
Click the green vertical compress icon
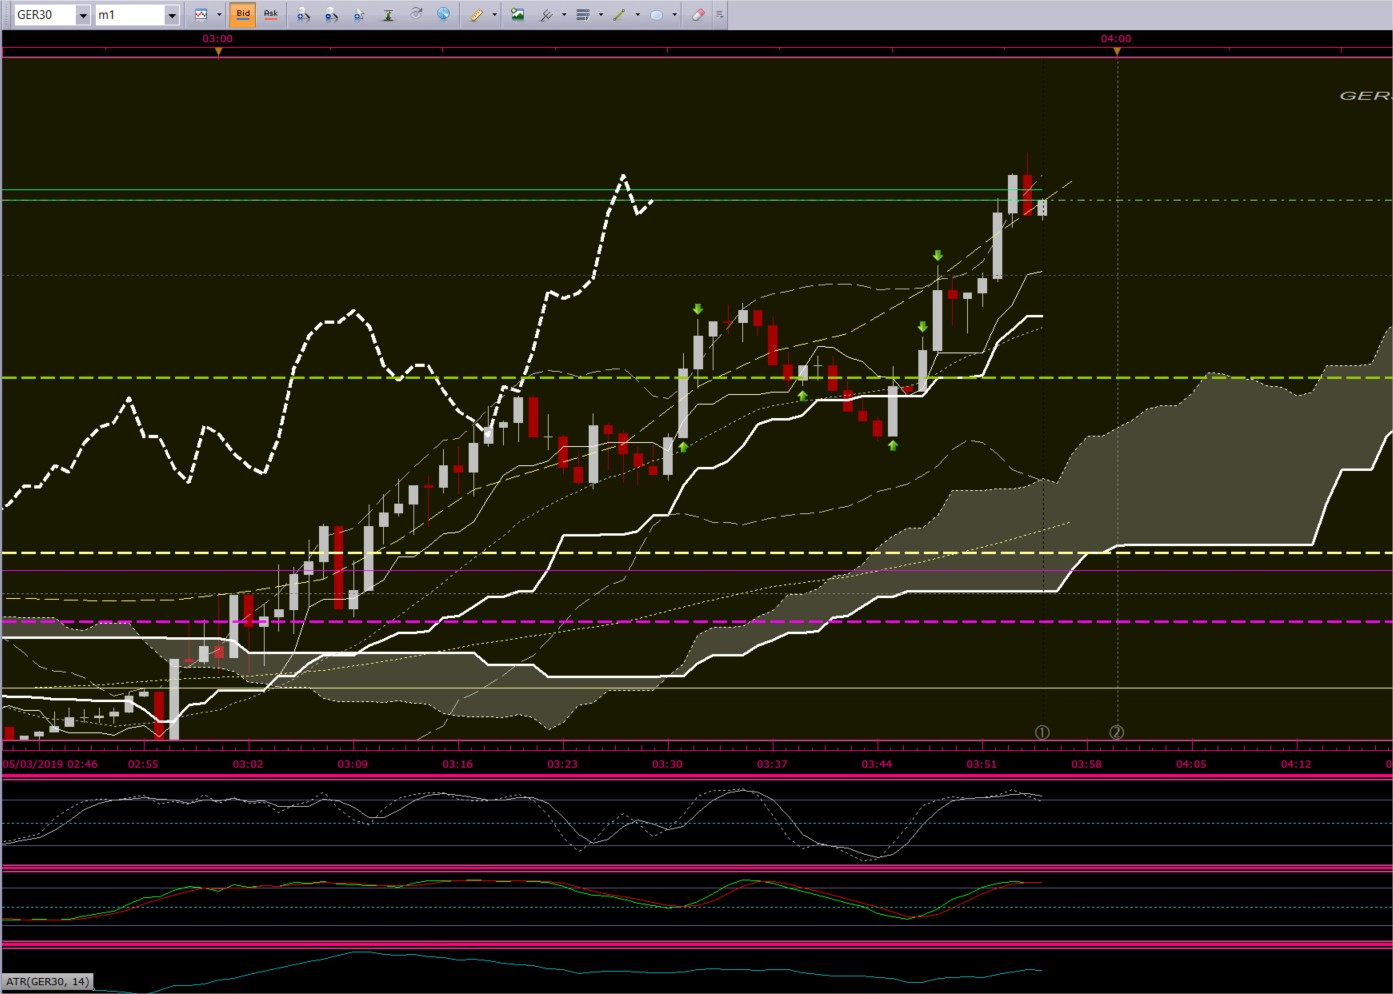click(388, 15)
